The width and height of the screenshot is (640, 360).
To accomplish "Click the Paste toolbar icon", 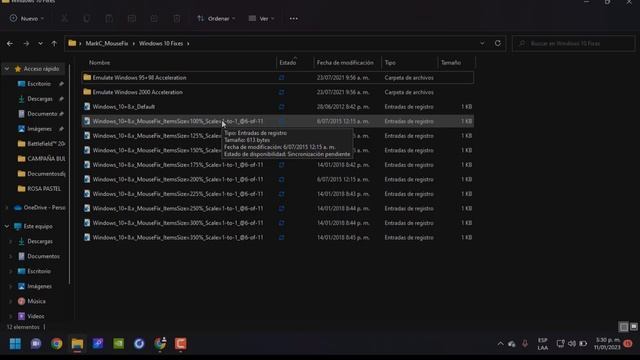I will coord(109,19).
